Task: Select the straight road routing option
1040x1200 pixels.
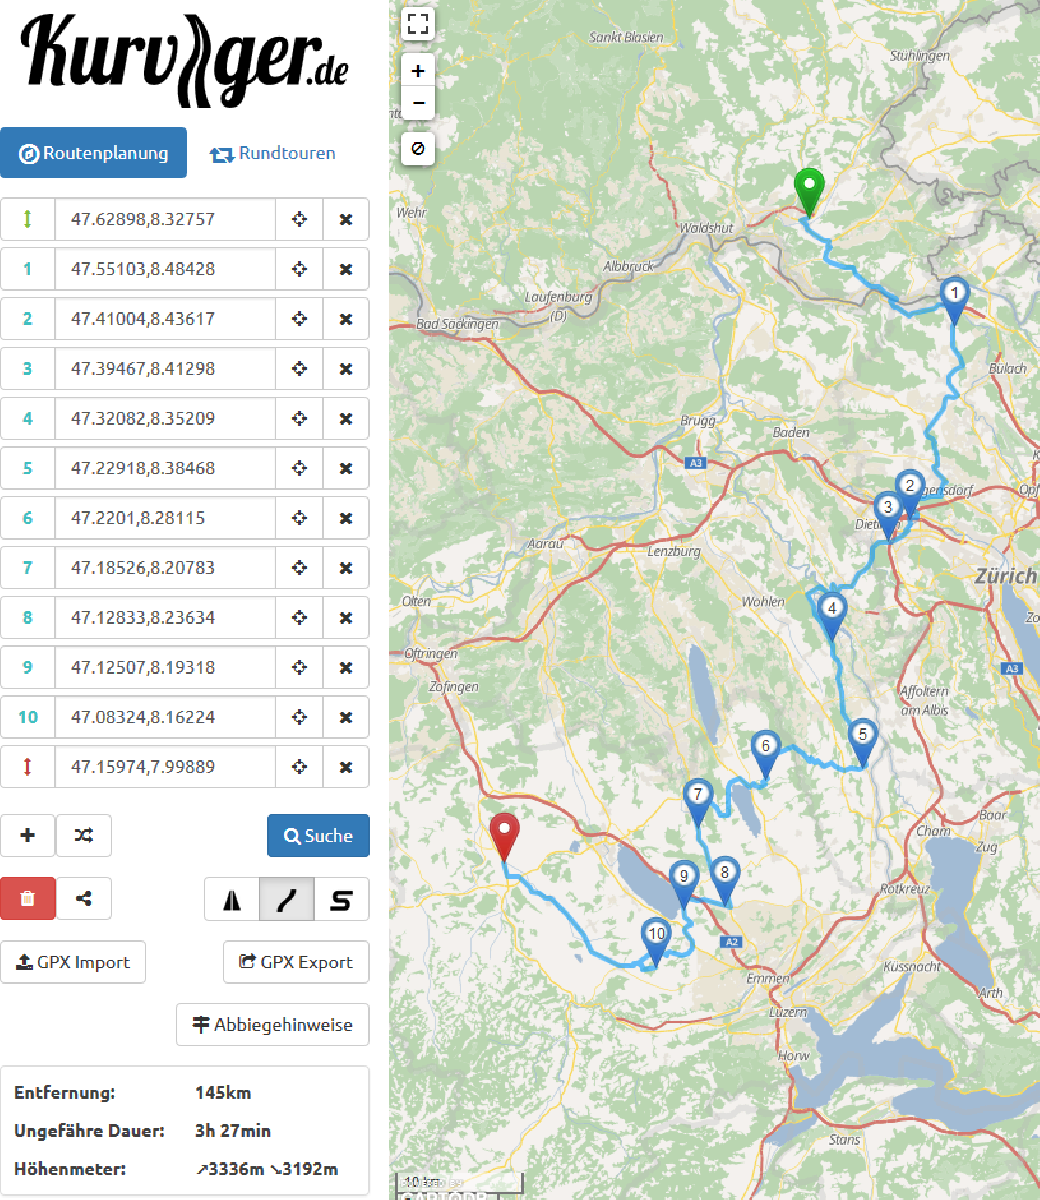Action: click(x=232, y=900)
